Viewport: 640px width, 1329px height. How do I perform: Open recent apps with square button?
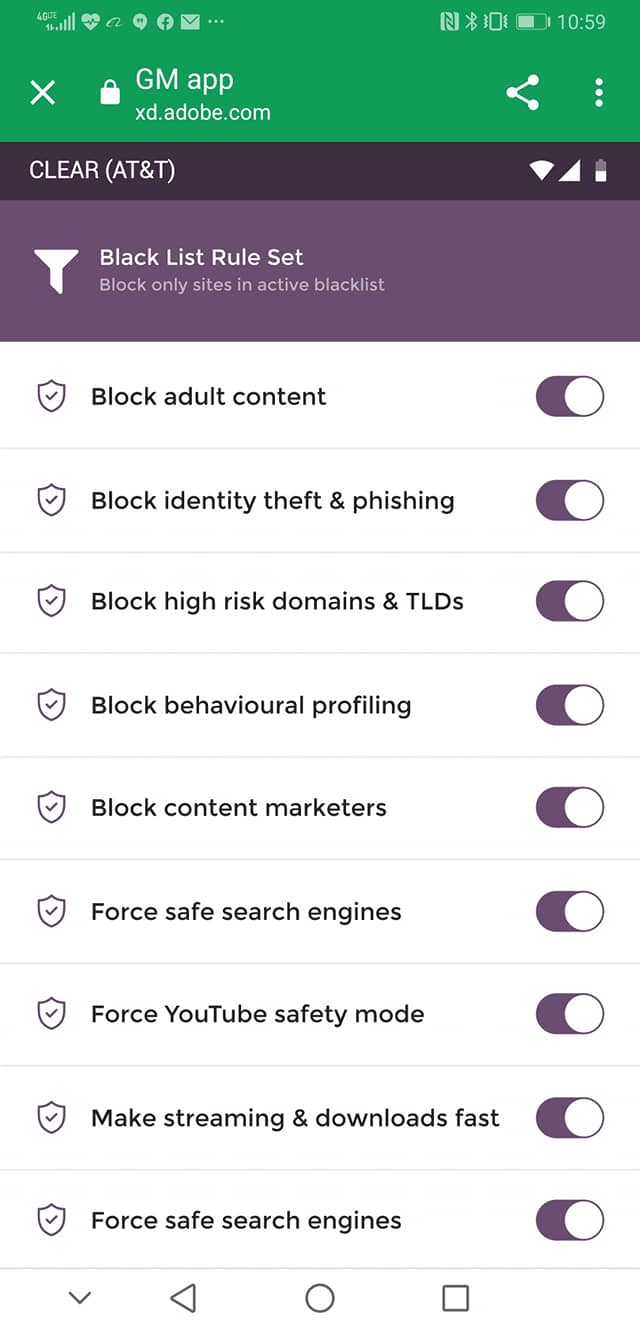coord(455,1298)
